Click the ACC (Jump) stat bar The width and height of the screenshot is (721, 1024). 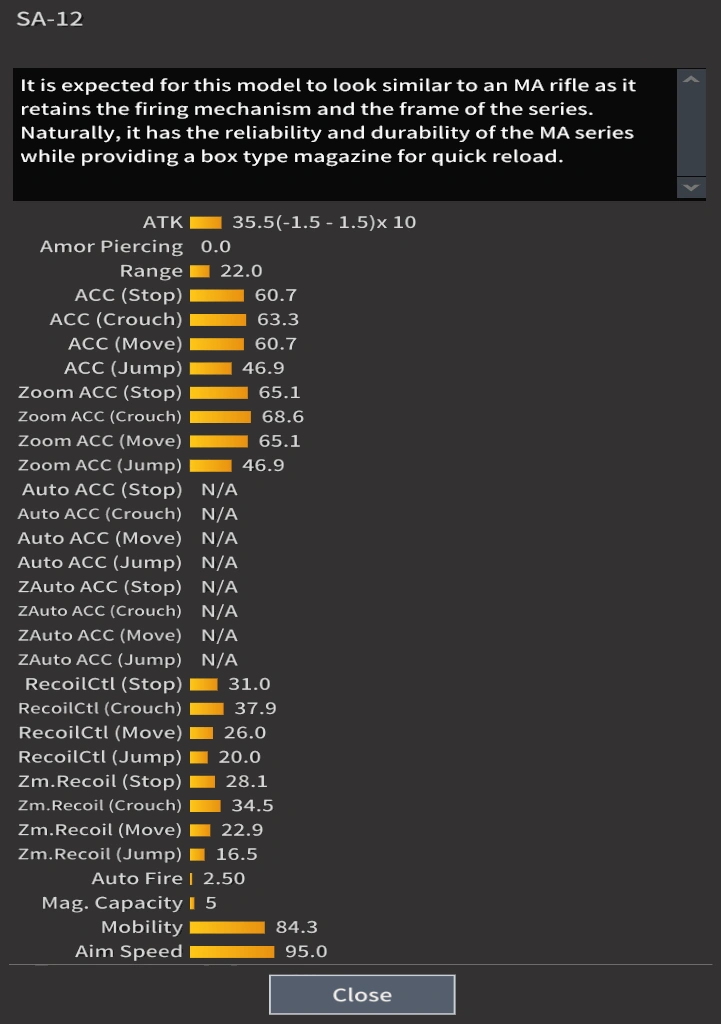point(210,368)
